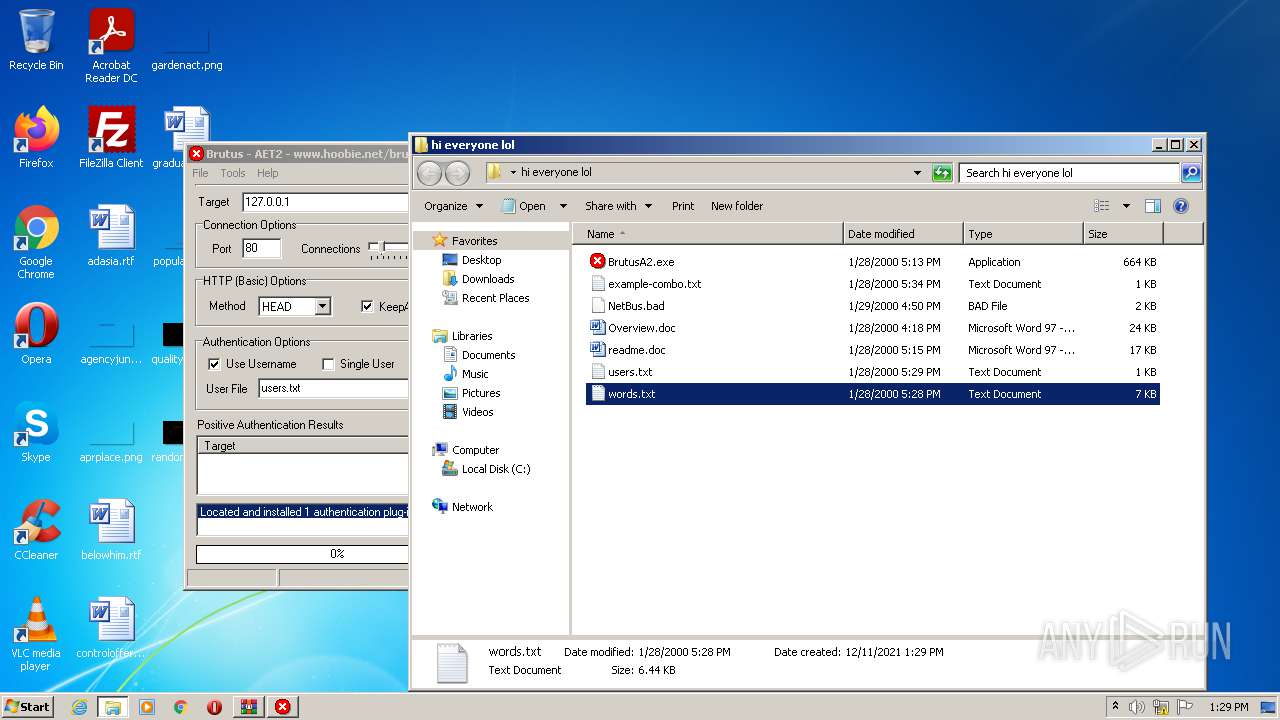Sort files by Date modified column
1280x720 pixels.
point(903,234)
